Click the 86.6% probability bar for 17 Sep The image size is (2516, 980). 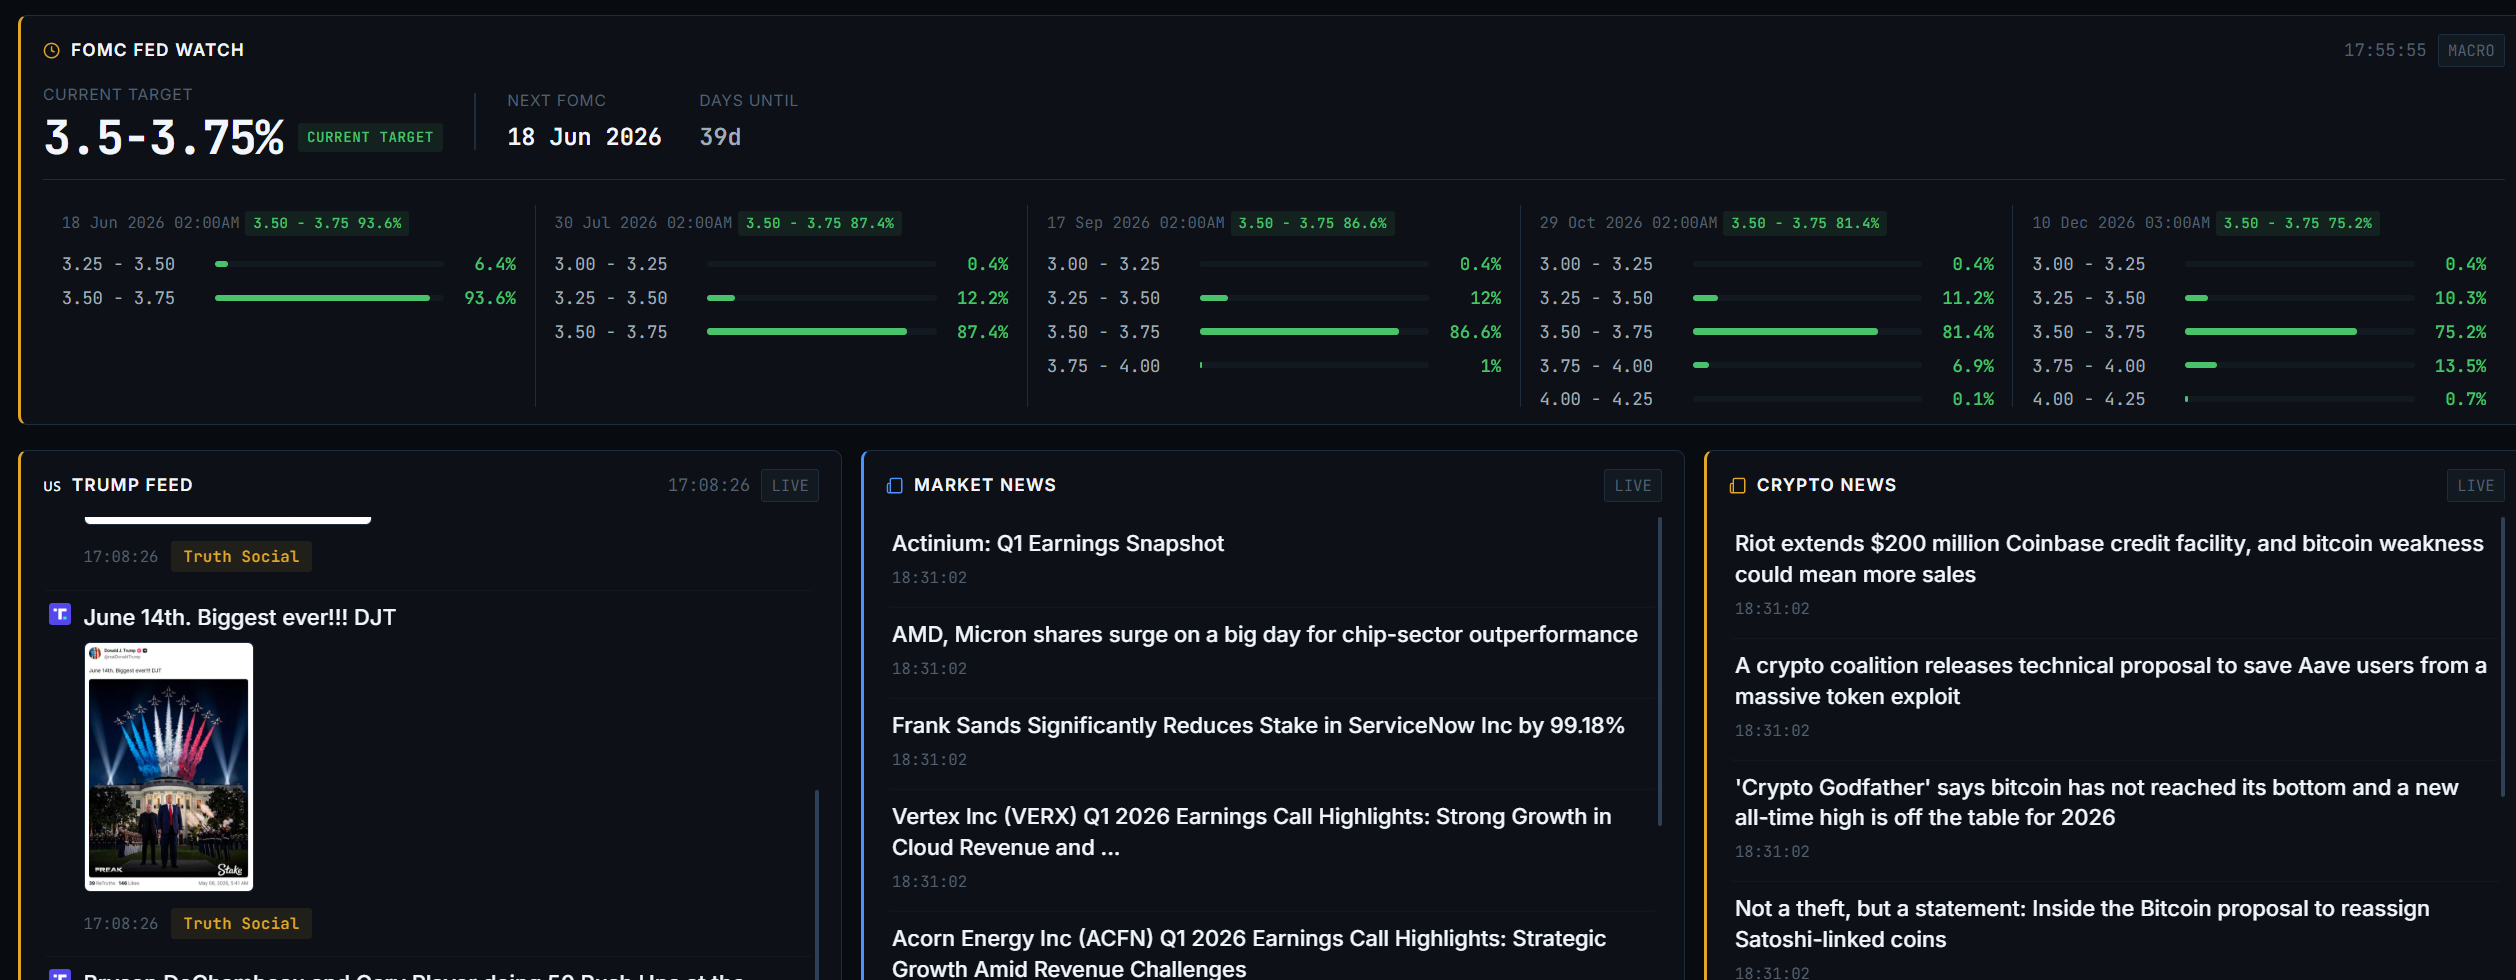(x=1314, y=331)
